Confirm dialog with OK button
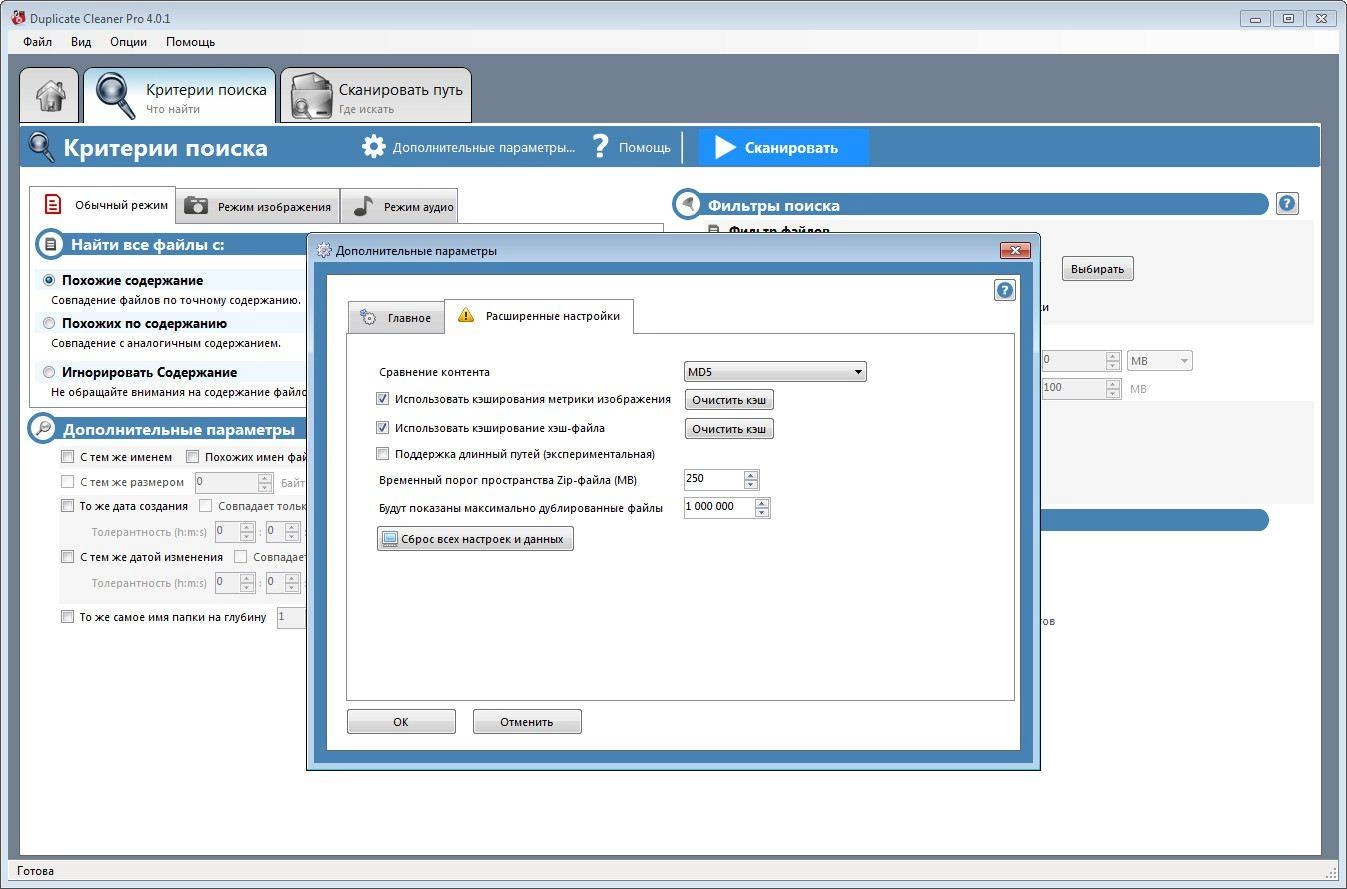 click(x=401, y=722)
